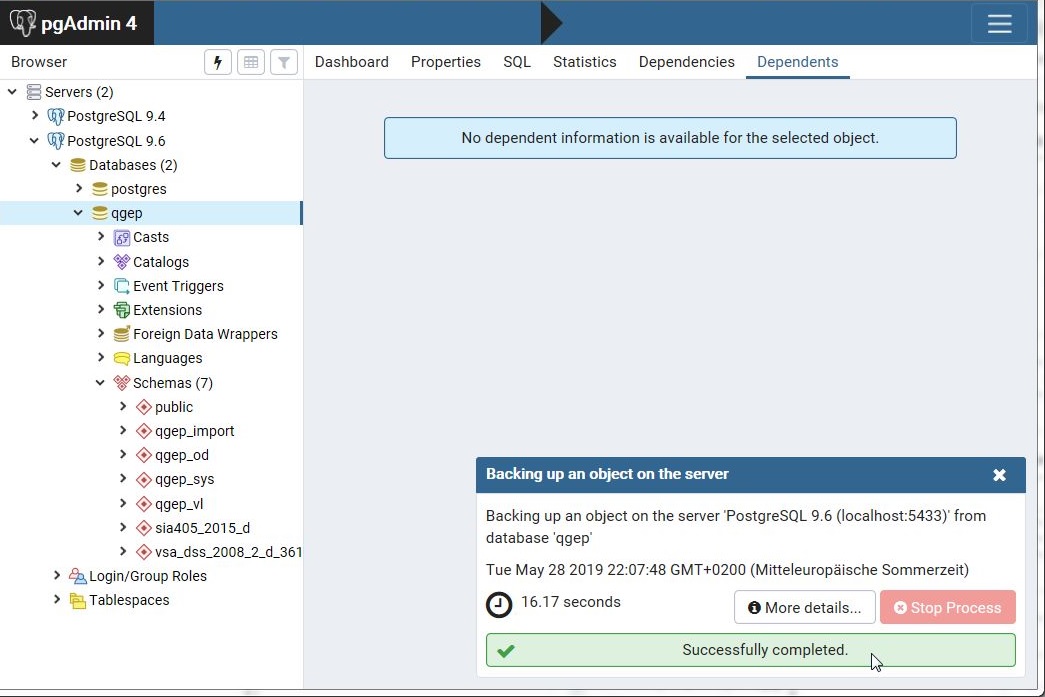Screen dimensions: 1045x697
Task: Click the PostgreSQL 9.4 server elephant icon
Action: point(56,117)
